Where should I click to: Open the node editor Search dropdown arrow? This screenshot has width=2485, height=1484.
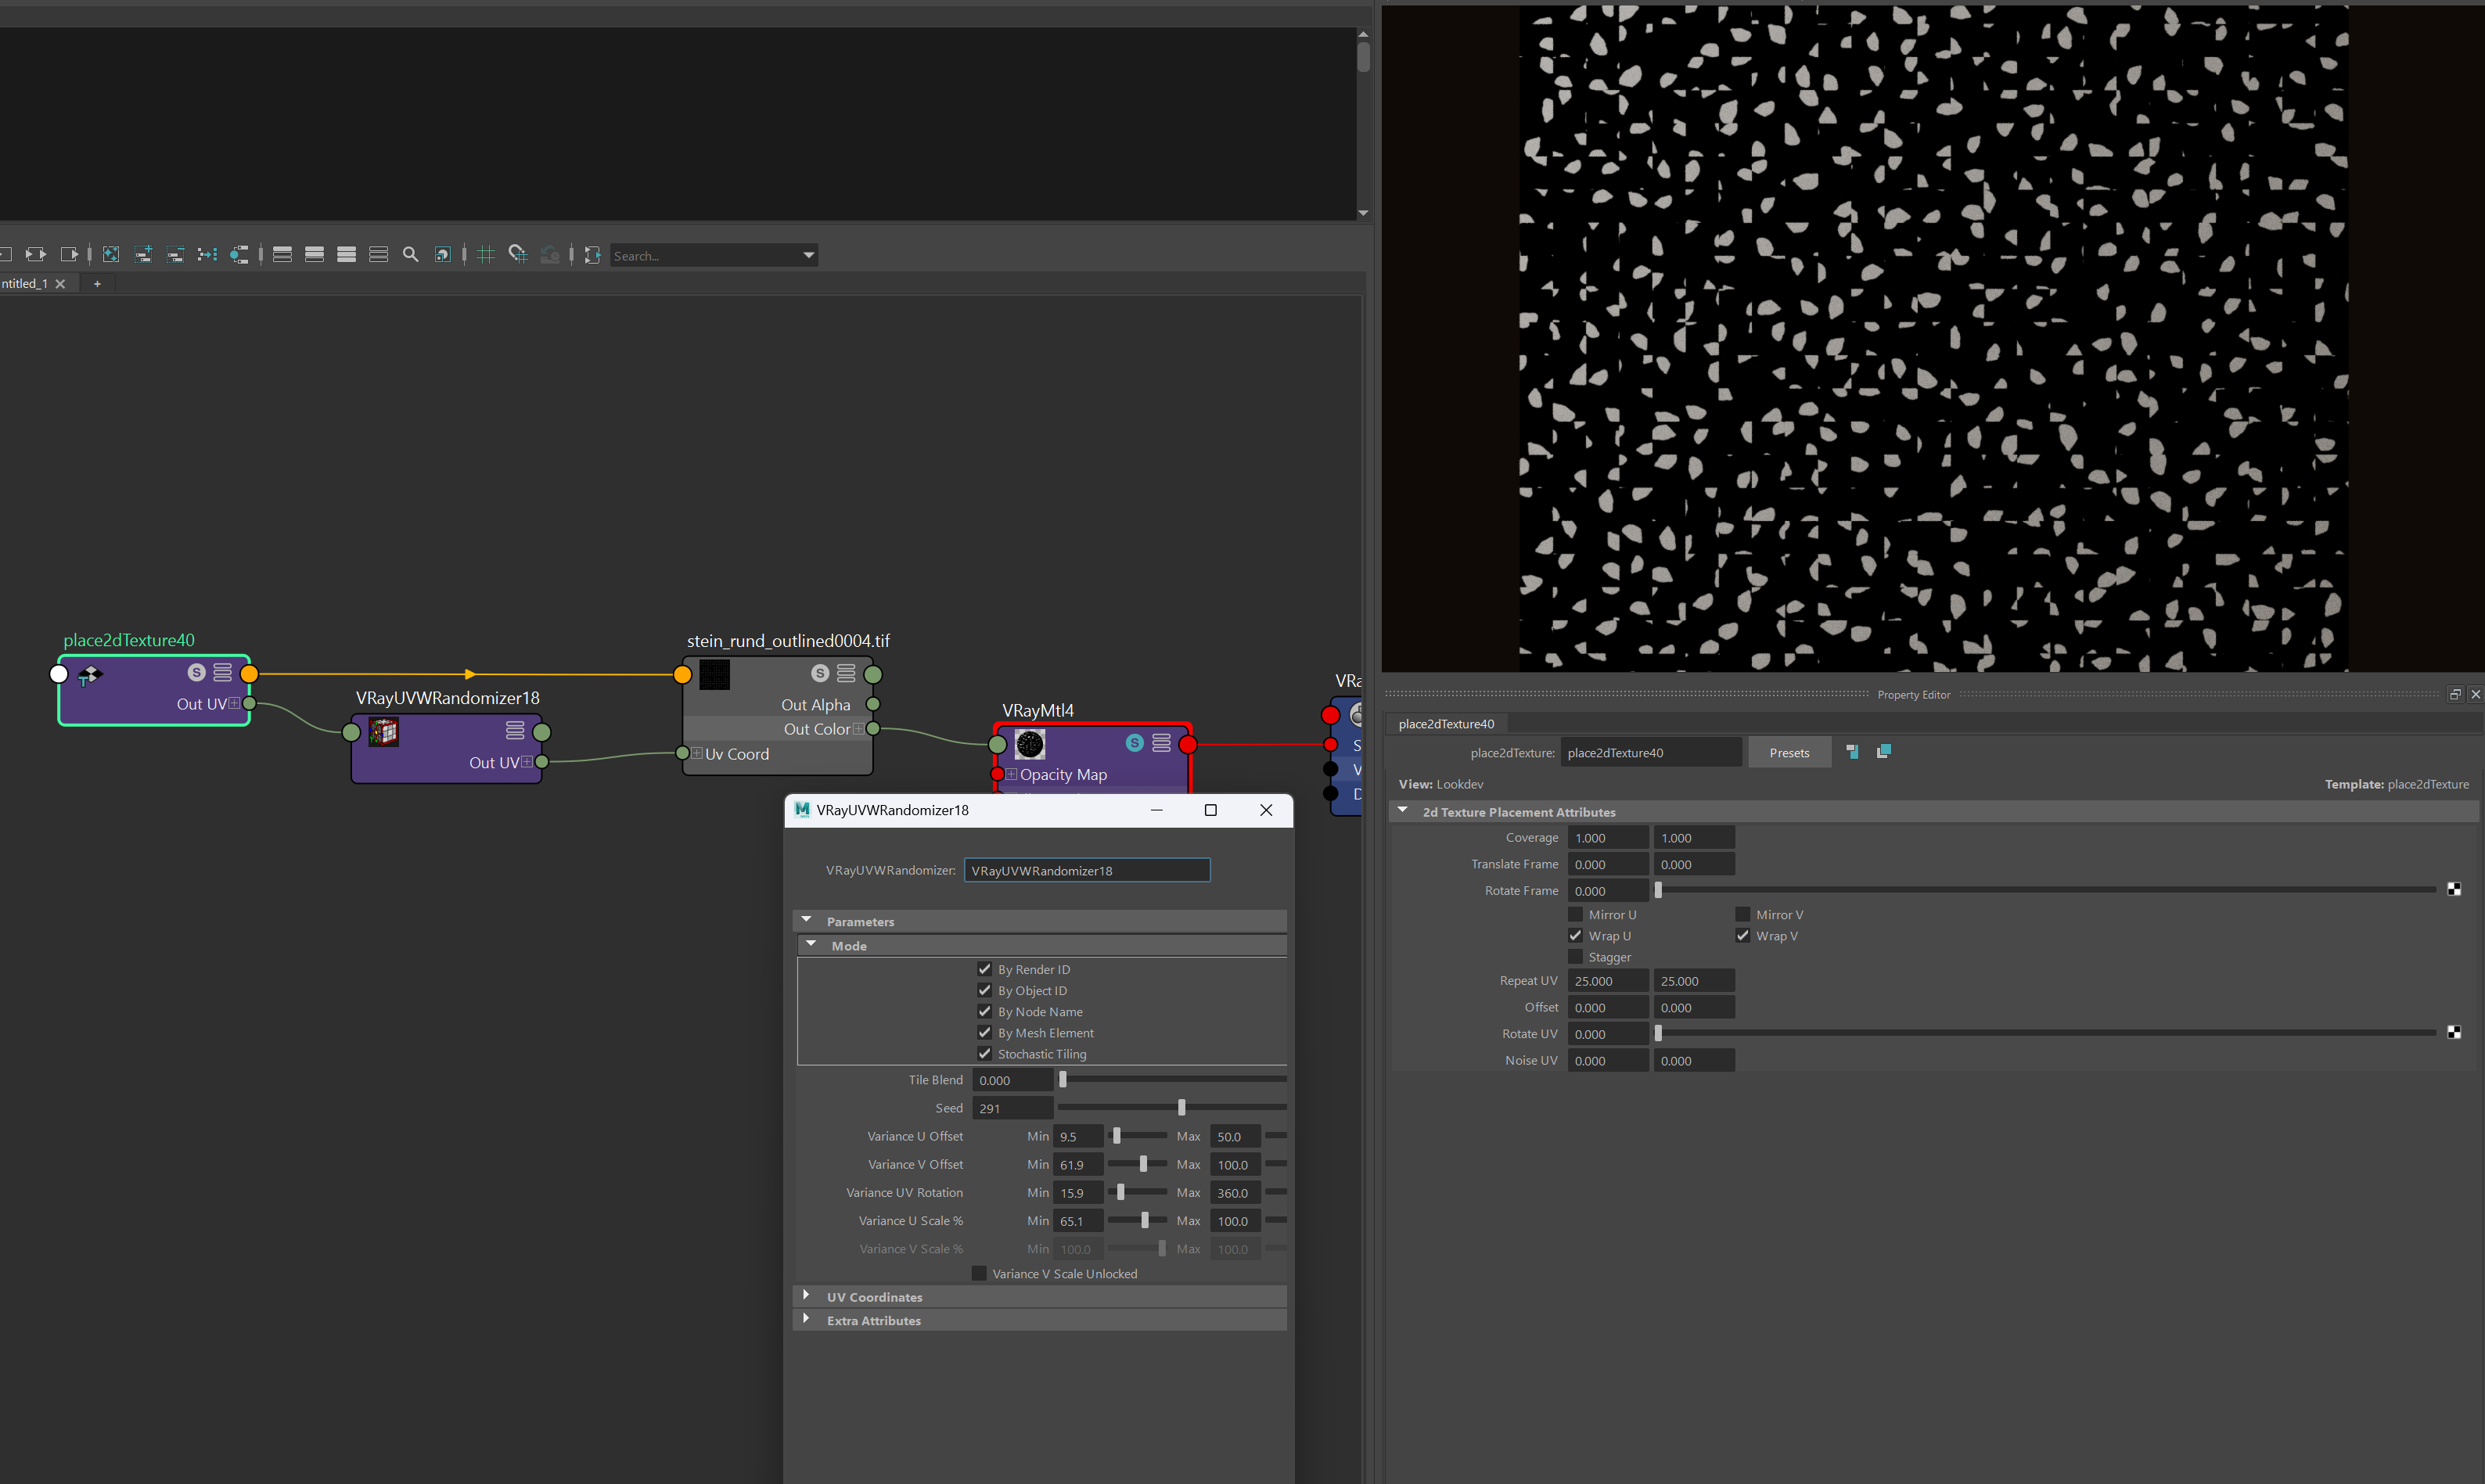(x=808, y=256)
